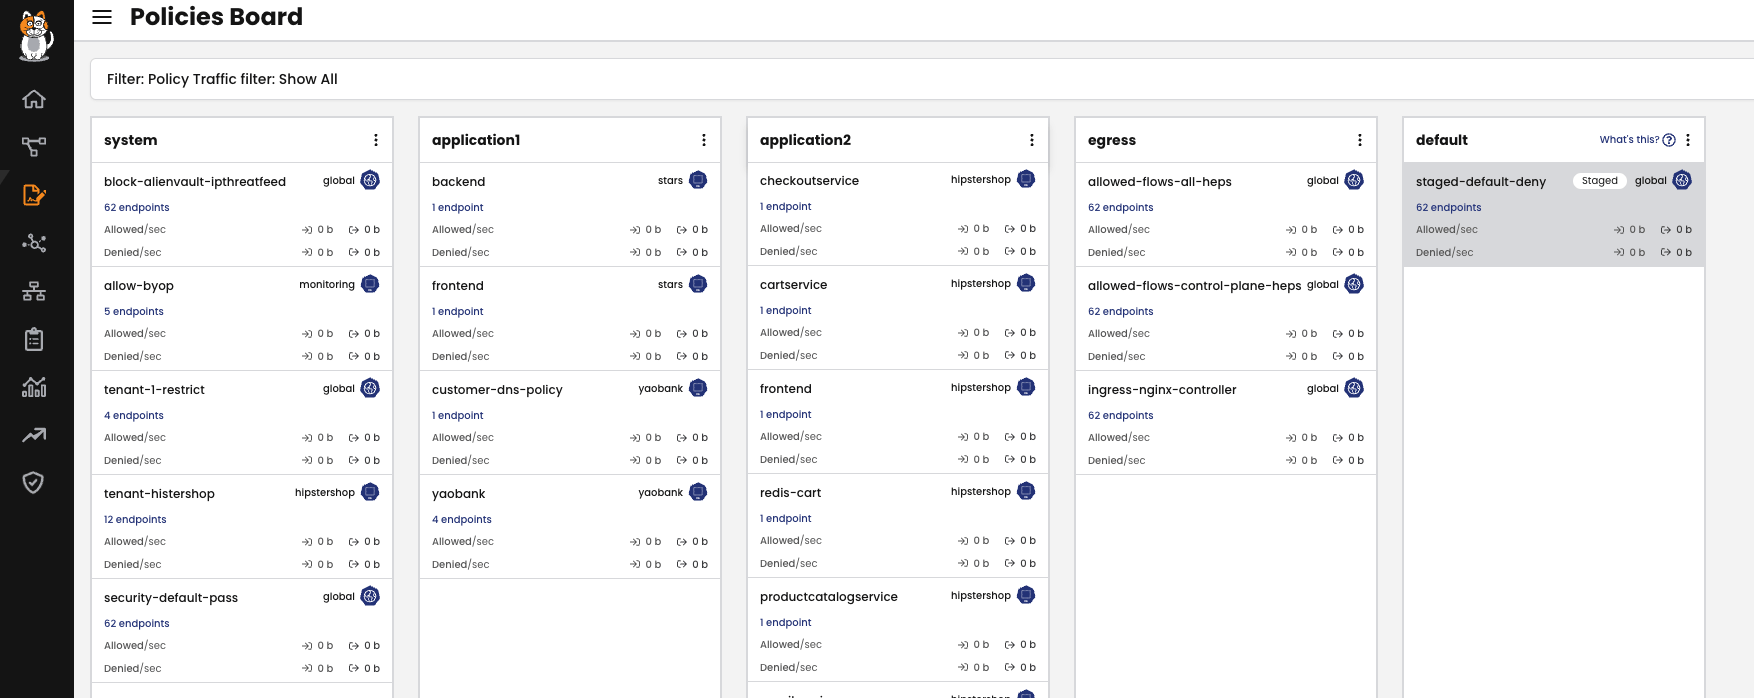Open system tier options menu
This screenshot has height=698, width=1754.
pos(376,140)
